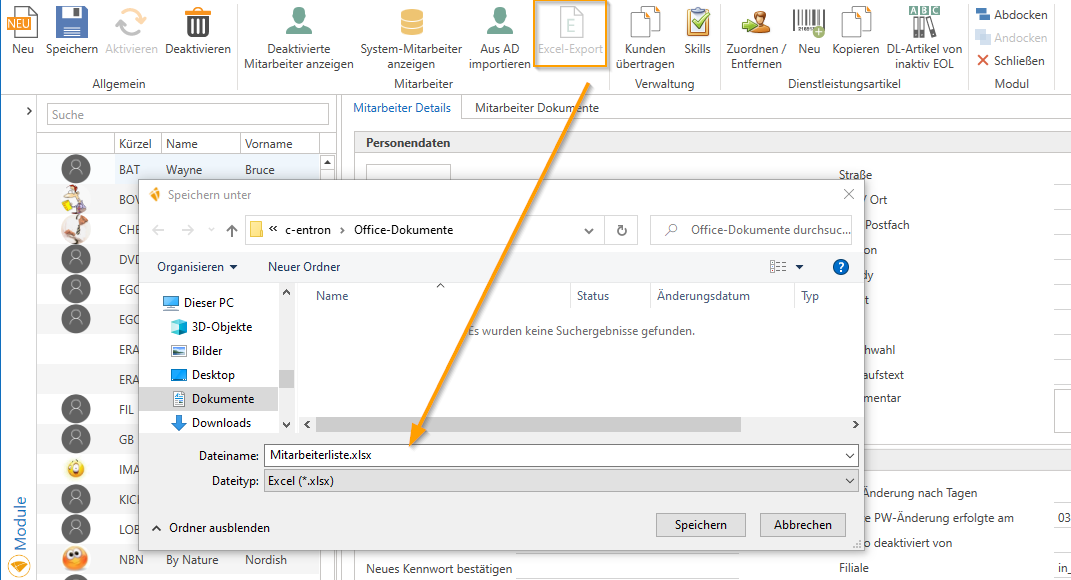Expand the Organisieren menu in dialog
The image size is (1071, 580).
pos(197,267)
